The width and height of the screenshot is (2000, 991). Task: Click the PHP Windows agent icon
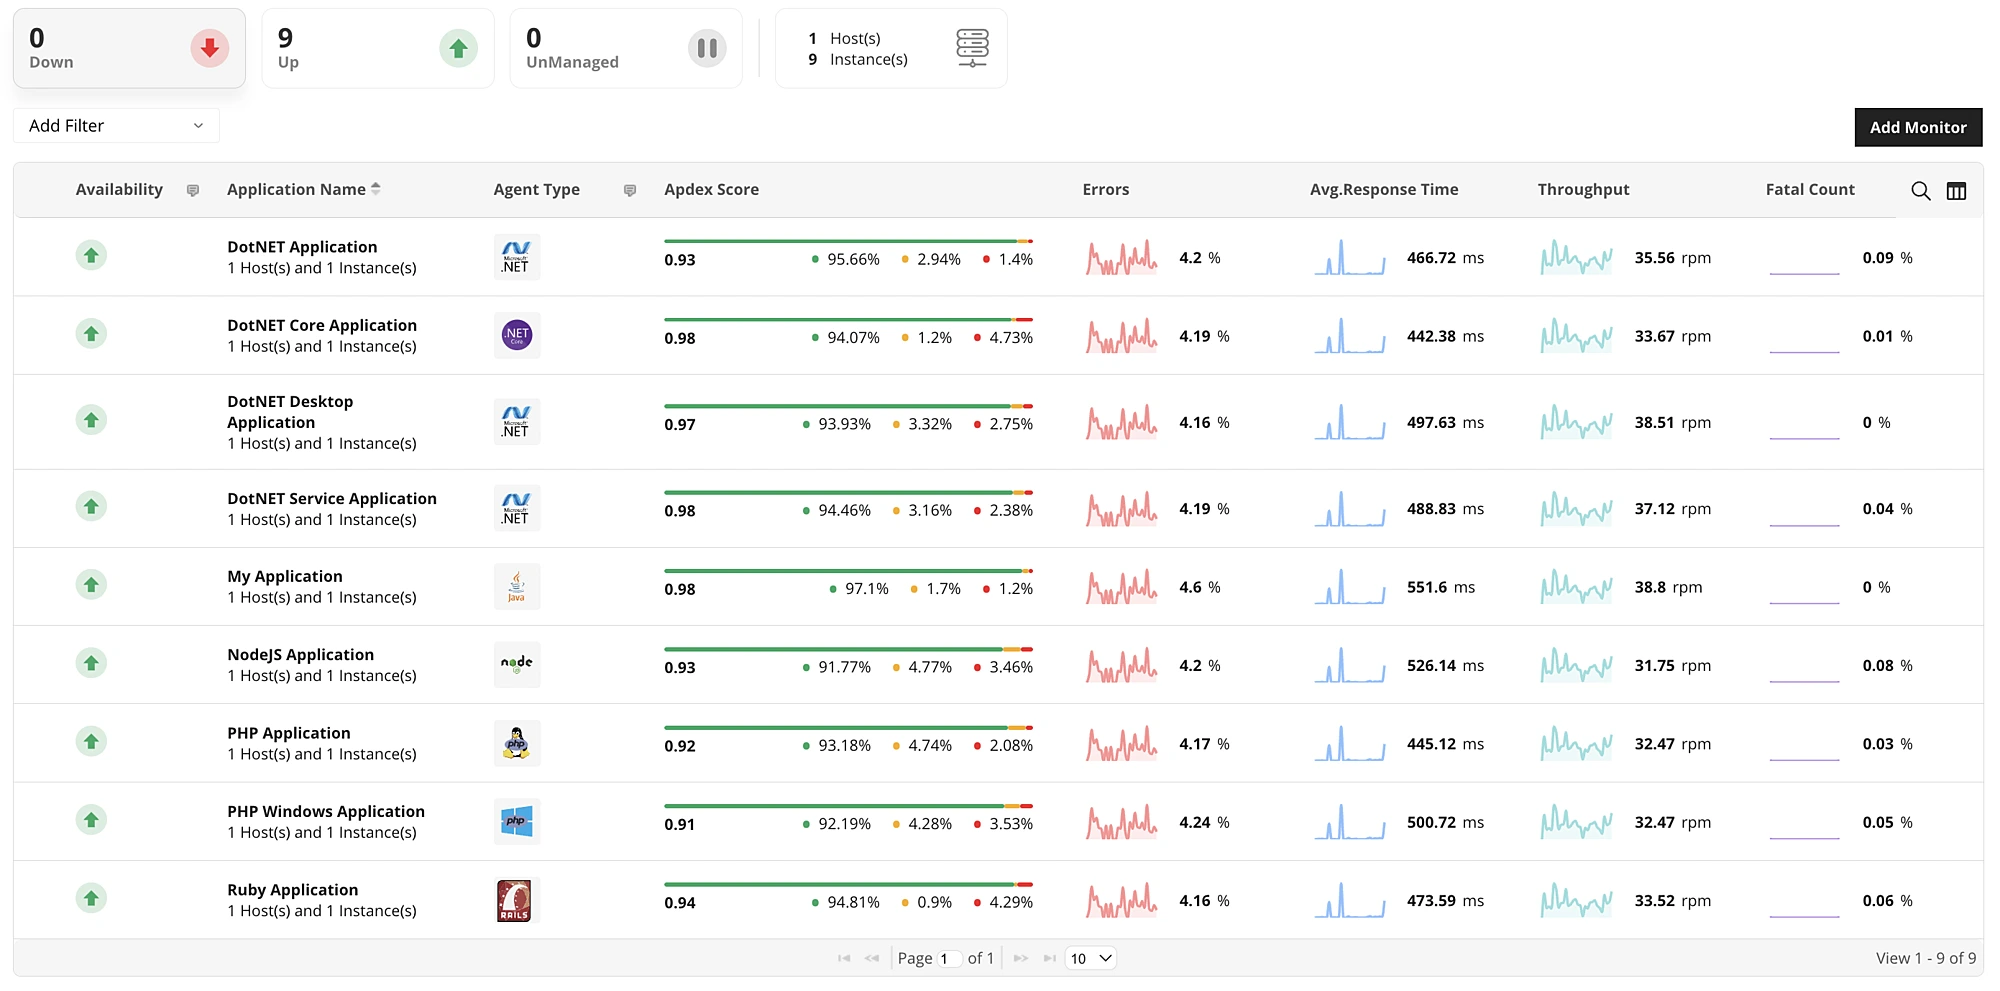[516, 821]
